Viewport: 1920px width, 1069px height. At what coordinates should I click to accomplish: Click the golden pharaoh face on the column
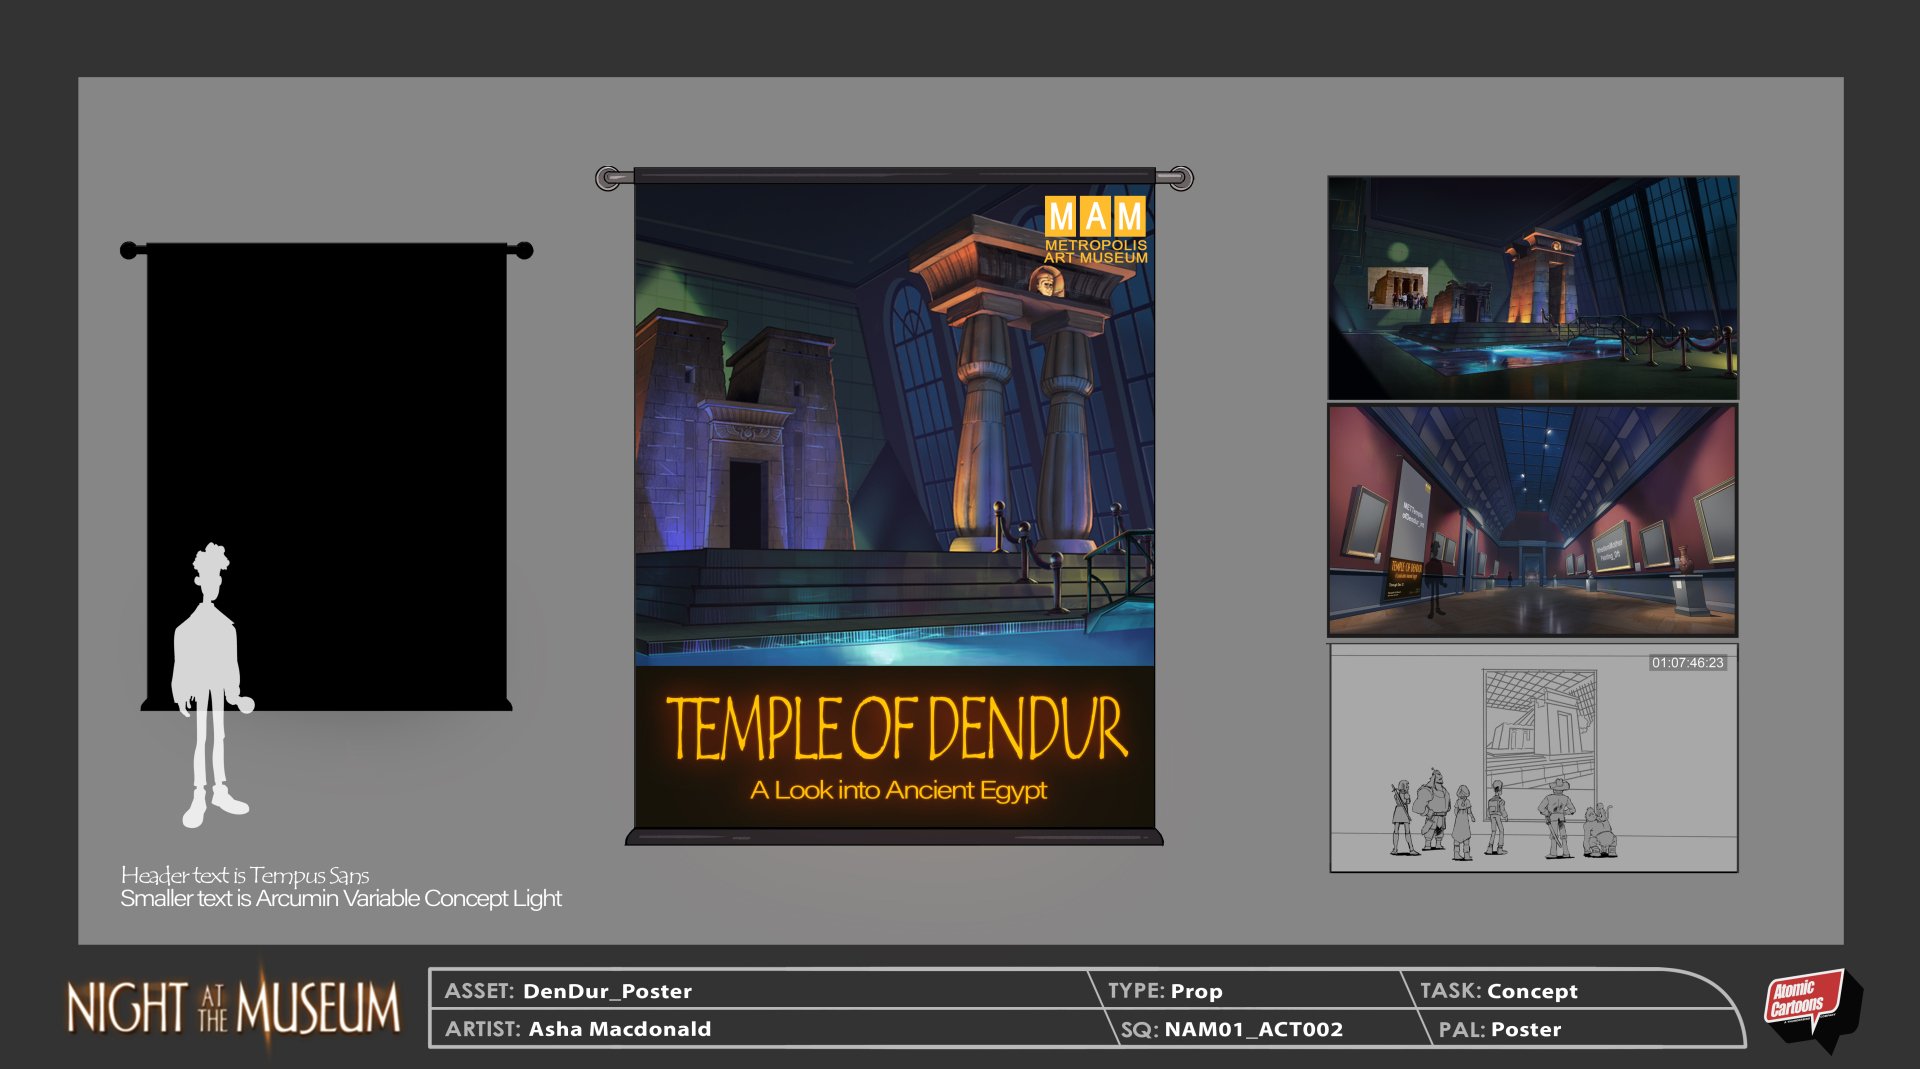point(1047,283)
